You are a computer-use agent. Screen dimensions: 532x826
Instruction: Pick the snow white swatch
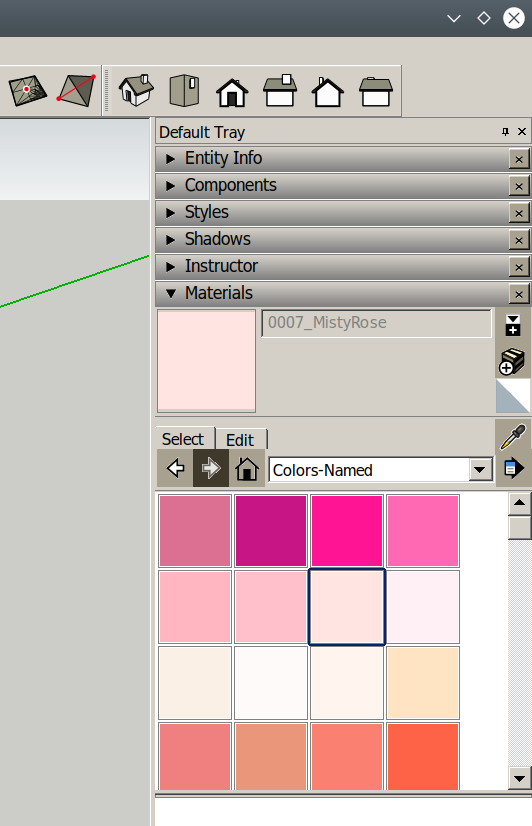click(271, 683)
